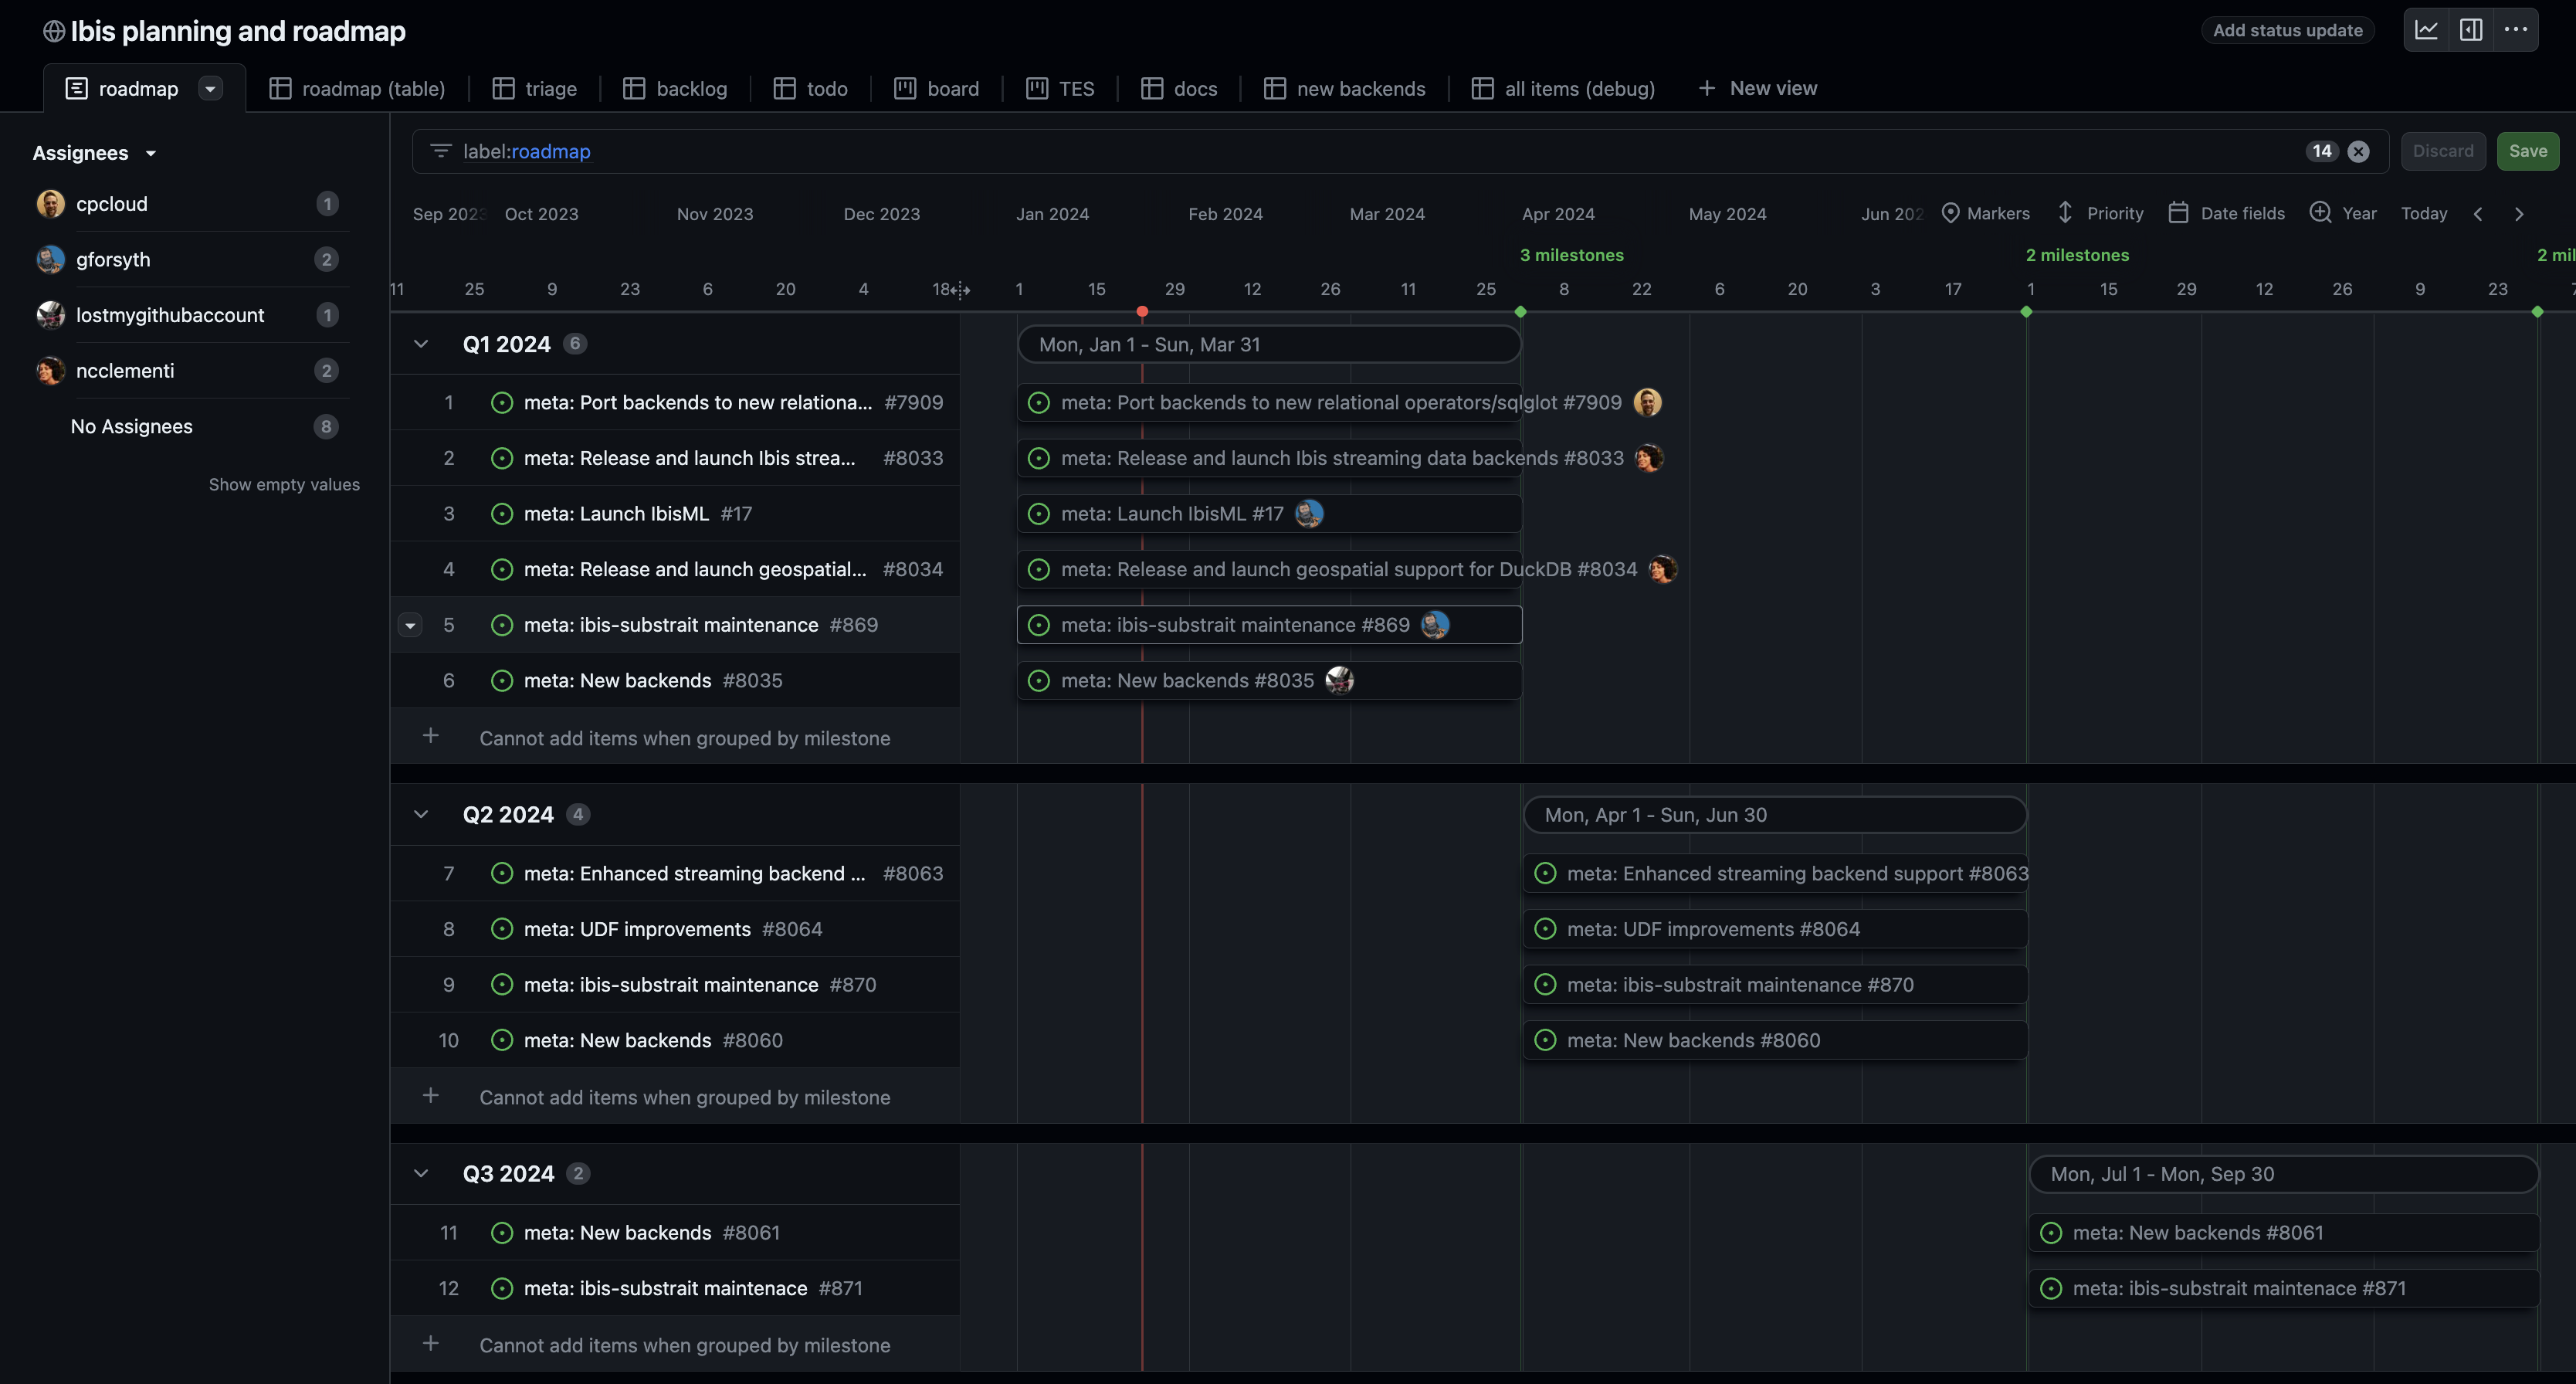Click the red today marker on the timeline
The image size is (2576, 1384).
tap(1142, 312)
